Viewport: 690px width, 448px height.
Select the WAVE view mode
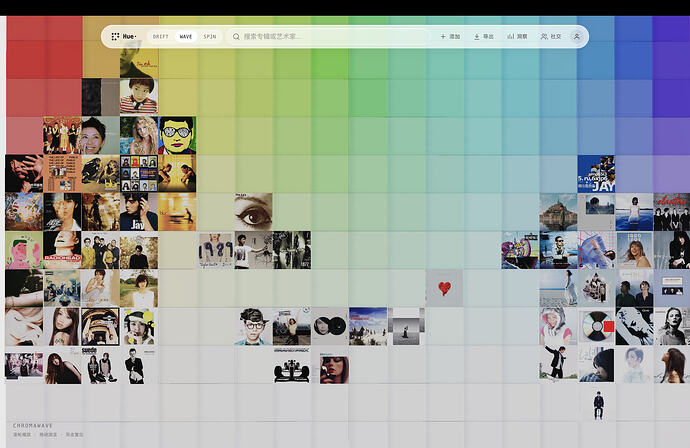186,37
